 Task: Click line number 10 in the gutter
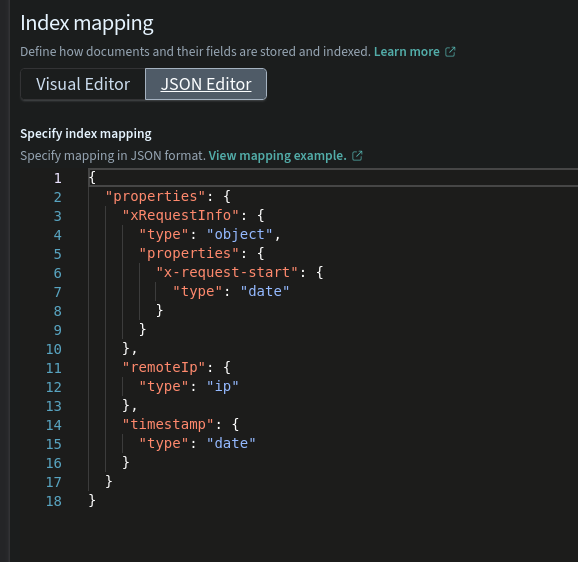(x=54, y=349)
